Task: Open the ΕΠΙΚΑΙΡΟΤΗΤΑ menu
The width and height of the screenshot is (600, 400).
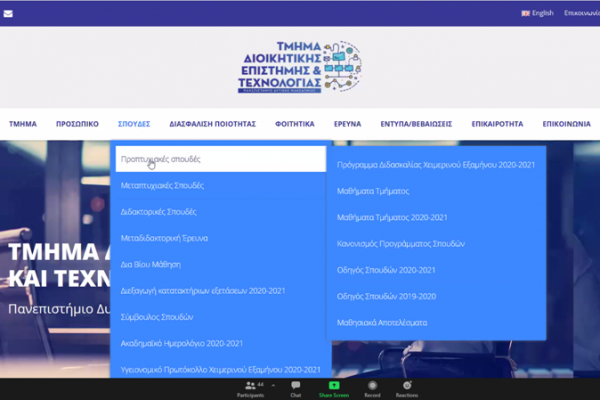Action: 497,124
